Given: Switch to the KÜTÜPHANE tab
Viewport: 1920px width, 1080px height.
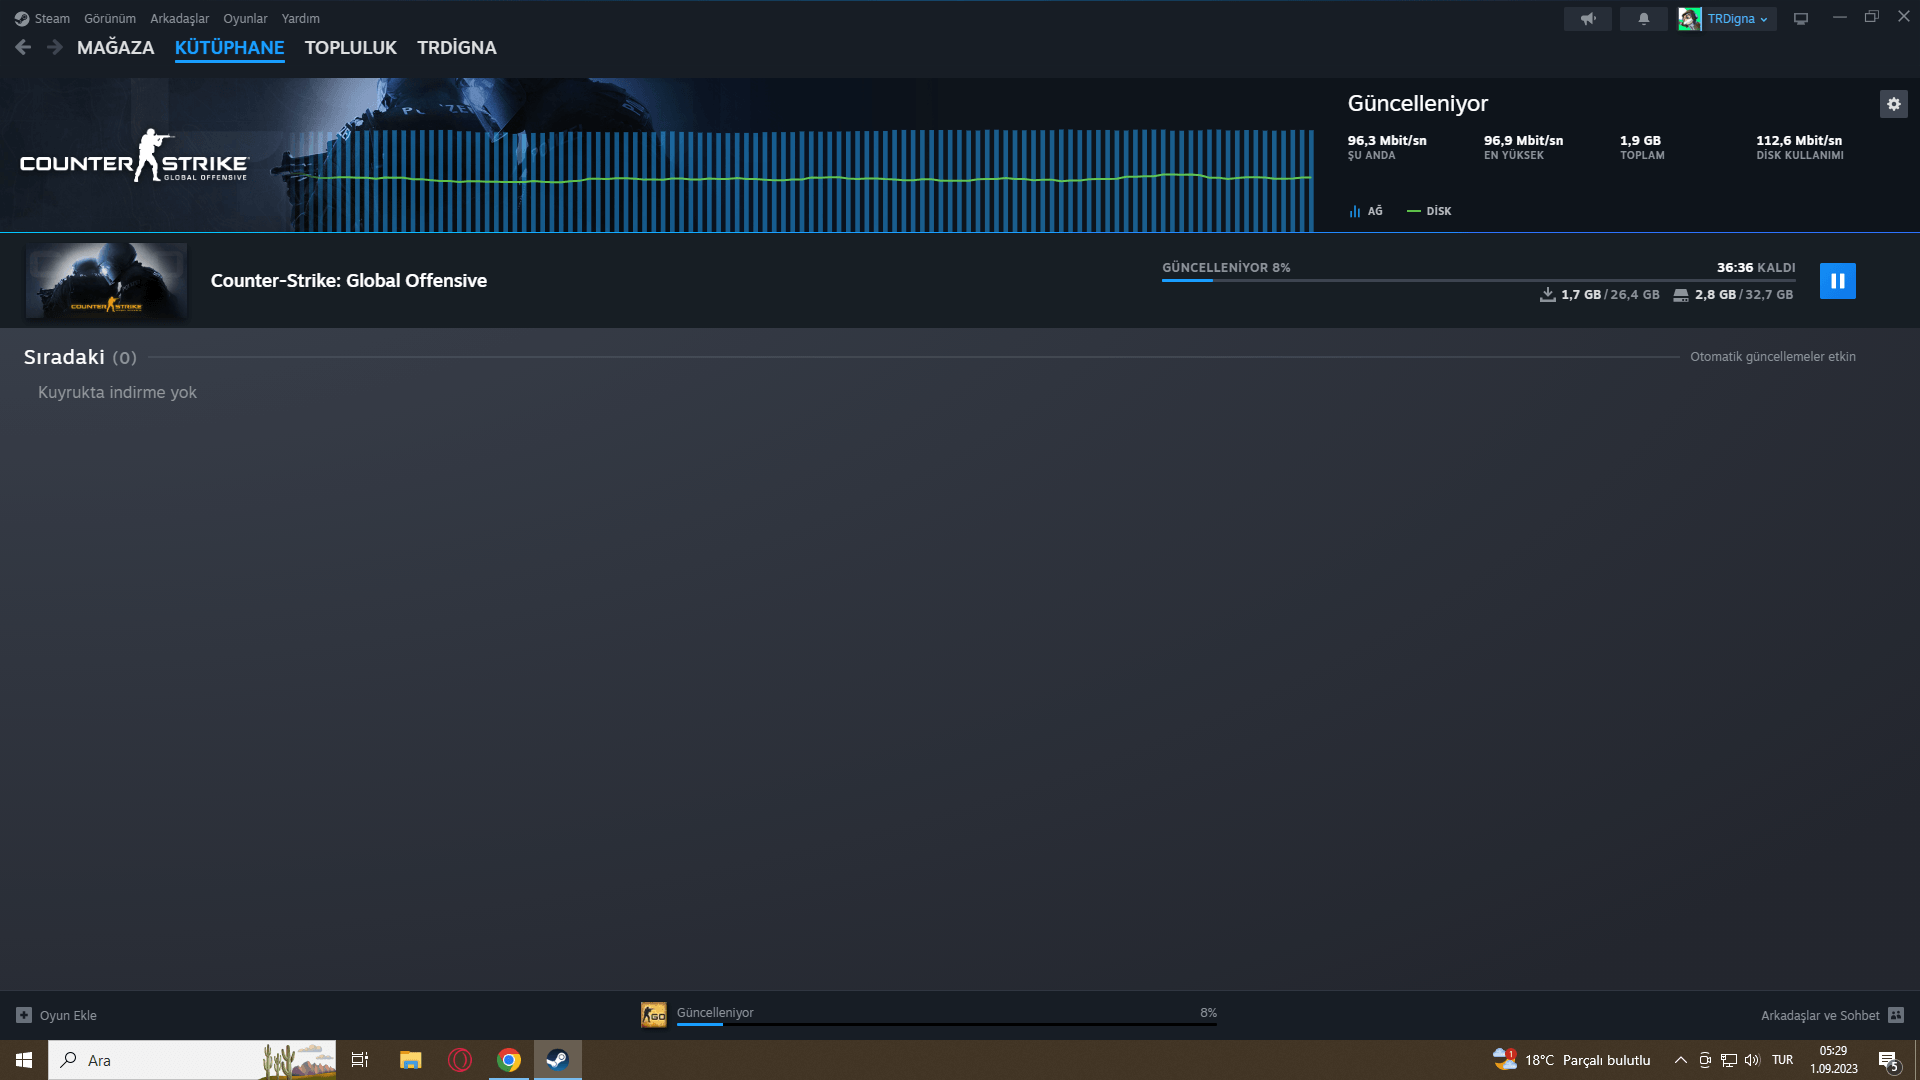Looking at the screenshot, I should point(230,48).
